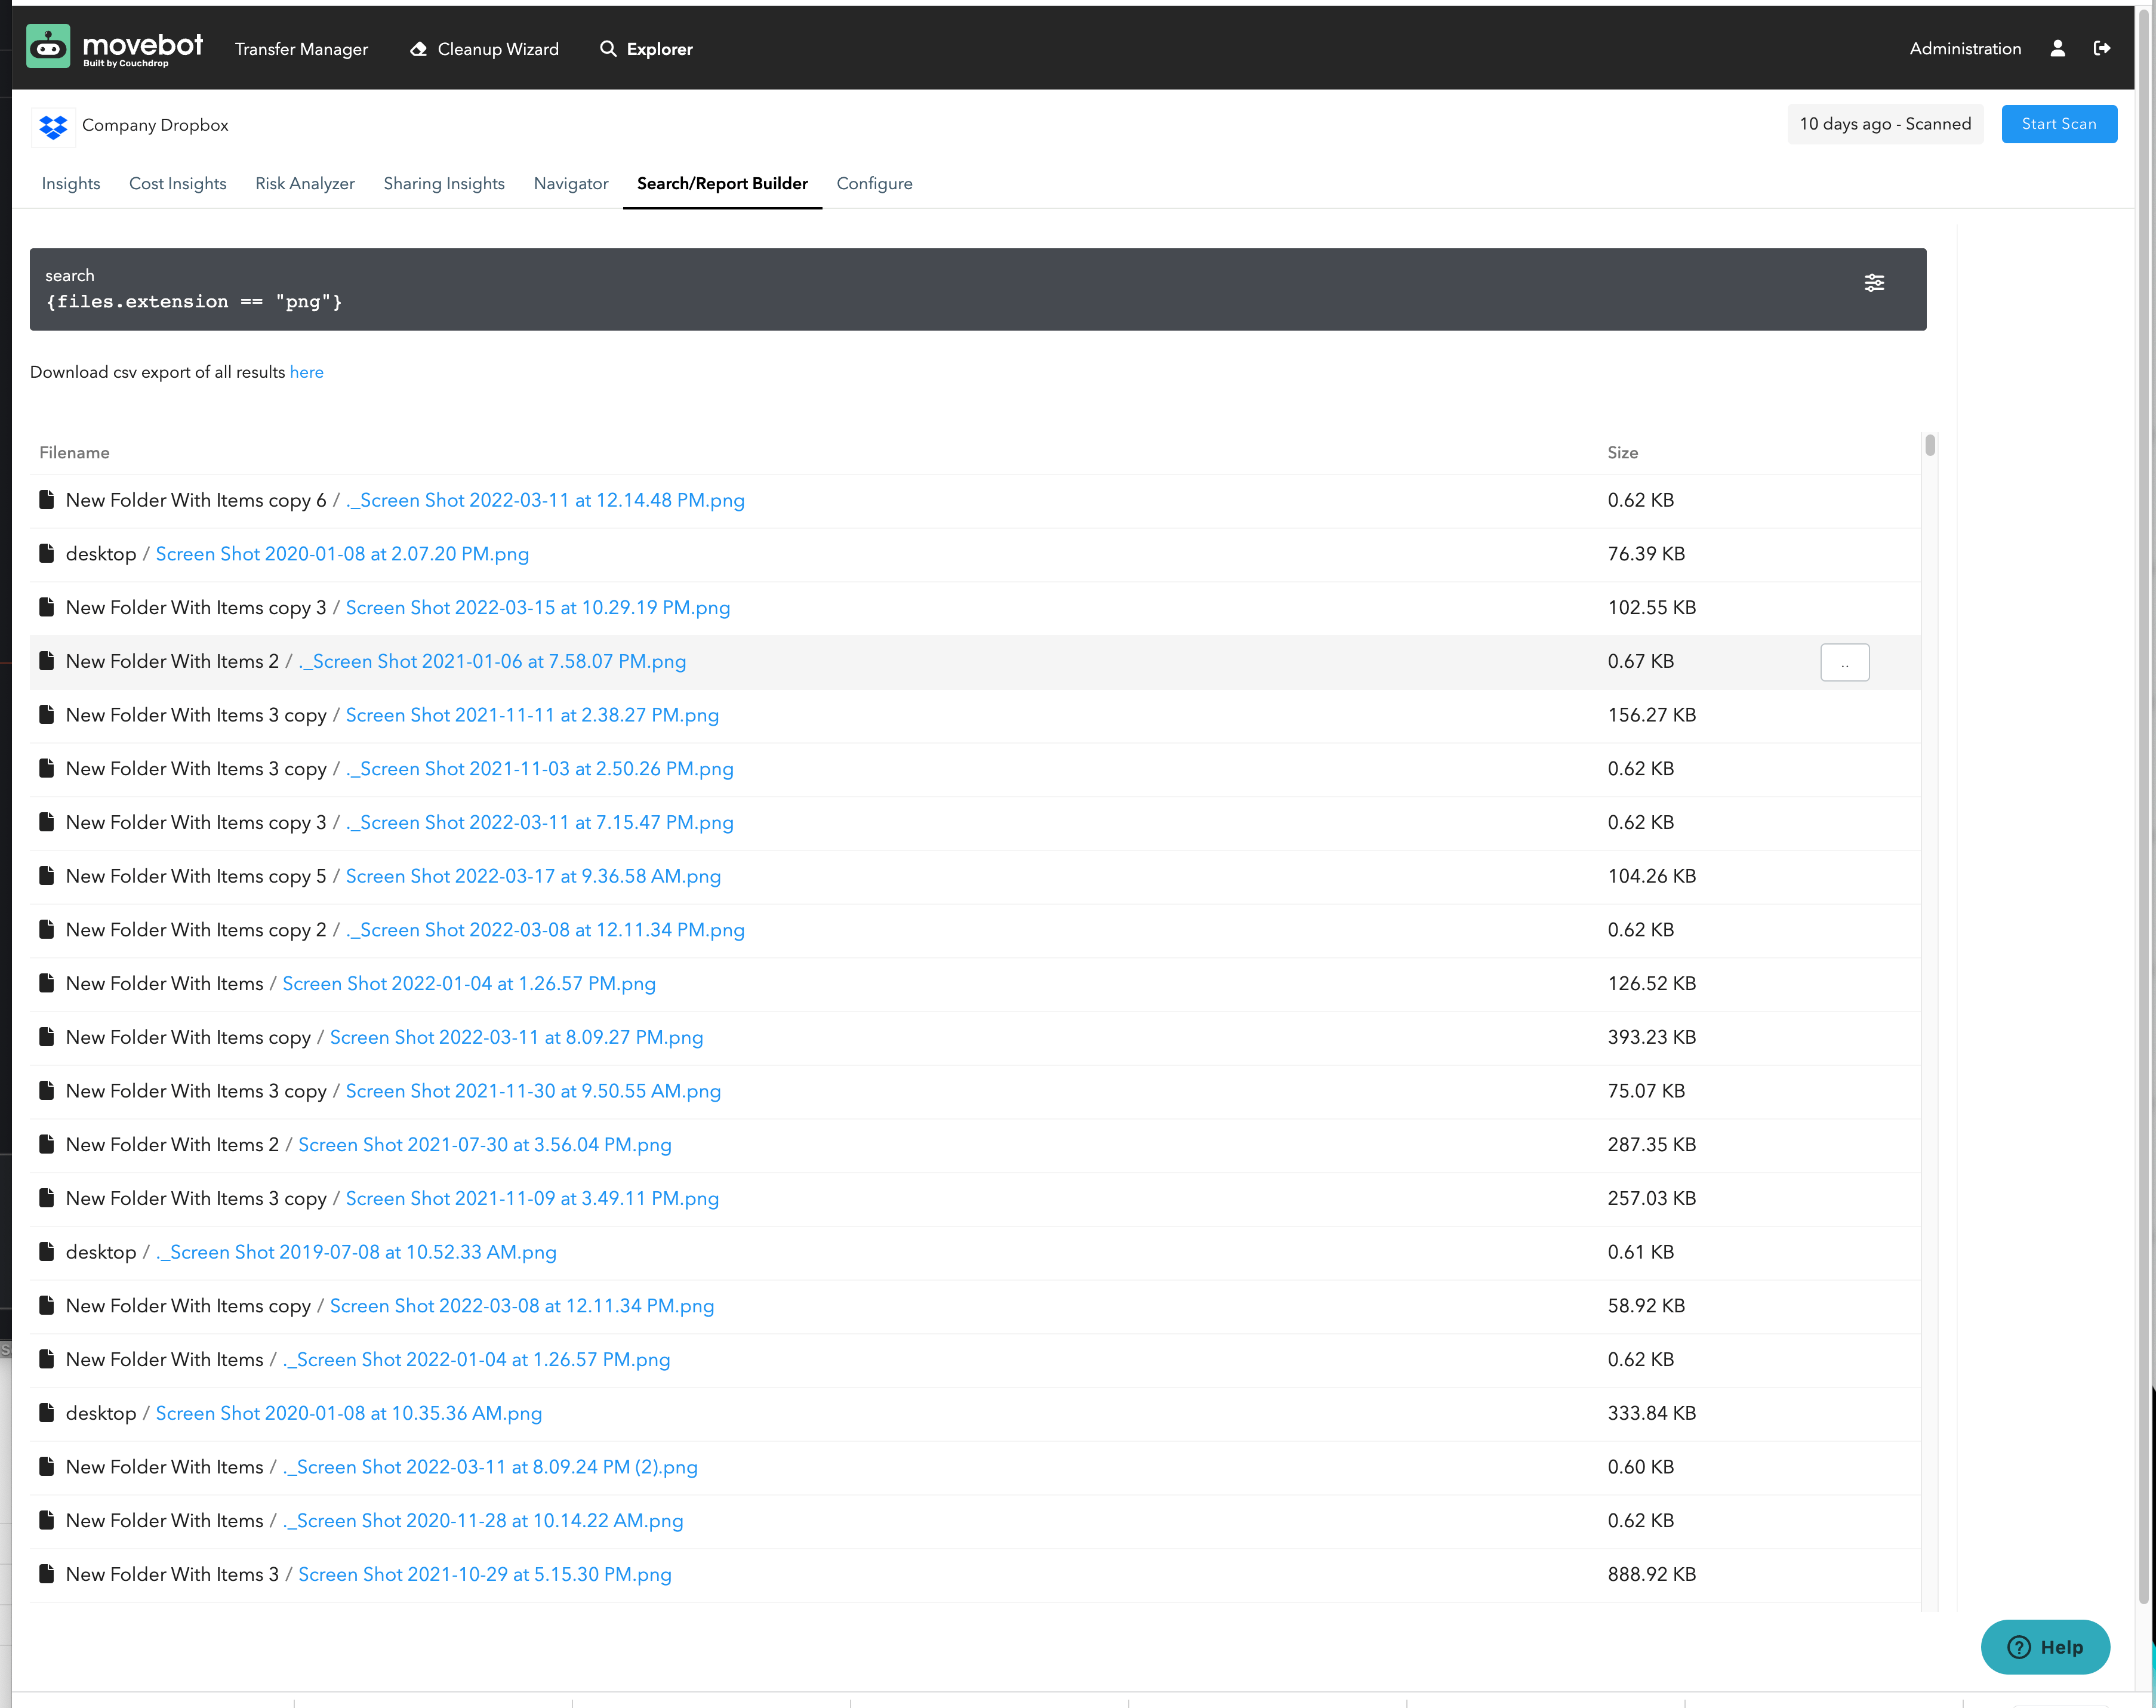Viewport: 2156px width, 1708px height.
Task: Click inside the search query field
Action: (400, 301)
